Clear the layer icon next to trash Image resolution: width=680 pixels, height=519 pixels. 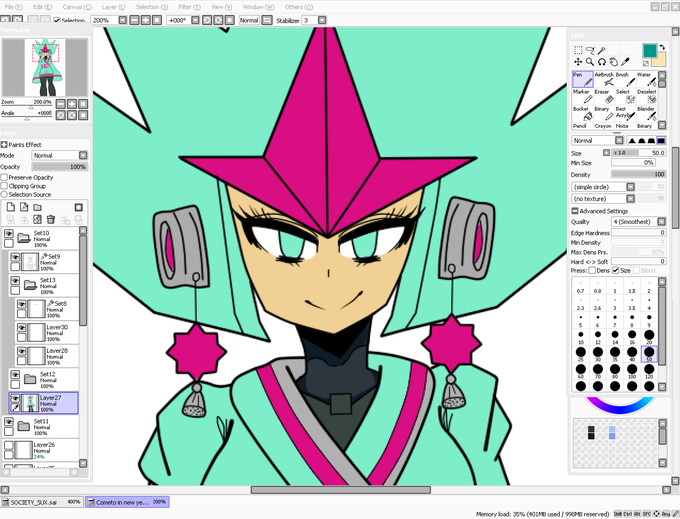point(38,219)
